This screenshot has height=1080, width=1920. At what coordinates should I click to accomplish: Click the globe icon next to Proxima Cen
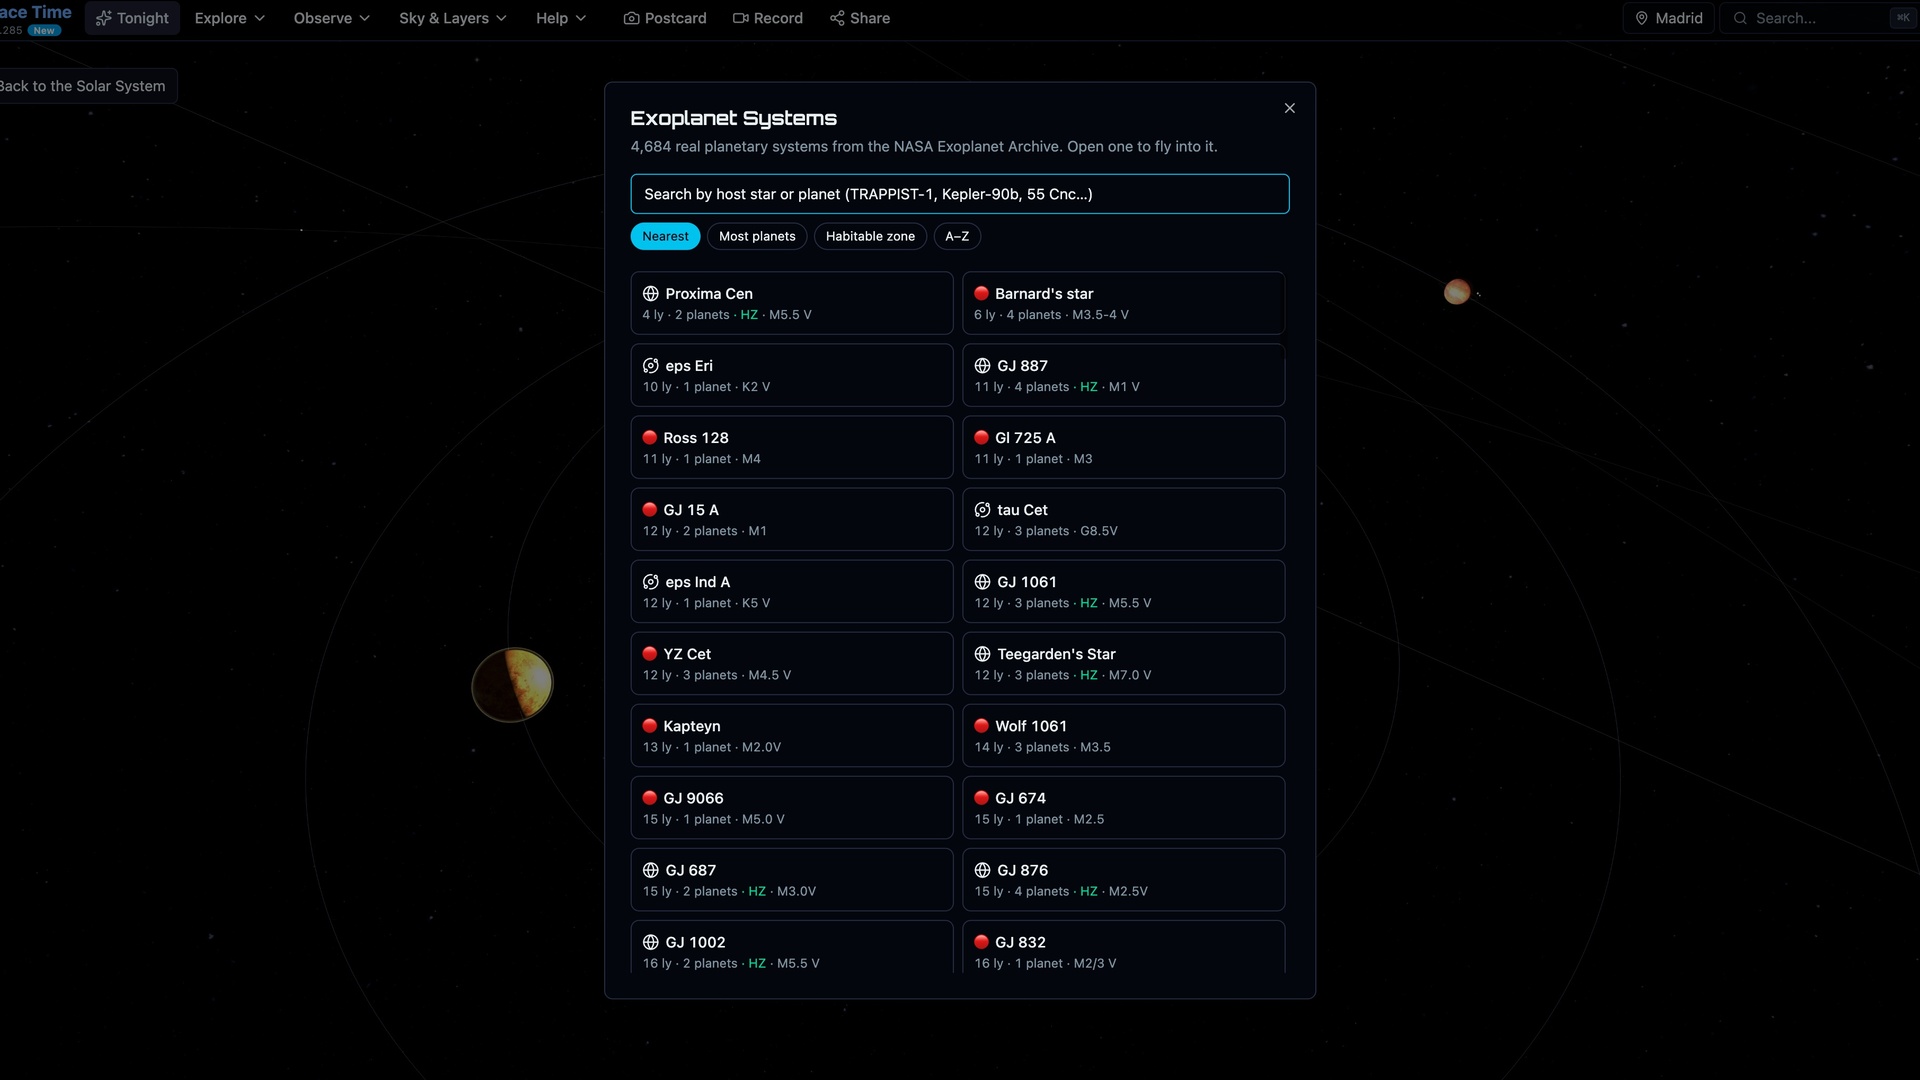tap(650, 294)
